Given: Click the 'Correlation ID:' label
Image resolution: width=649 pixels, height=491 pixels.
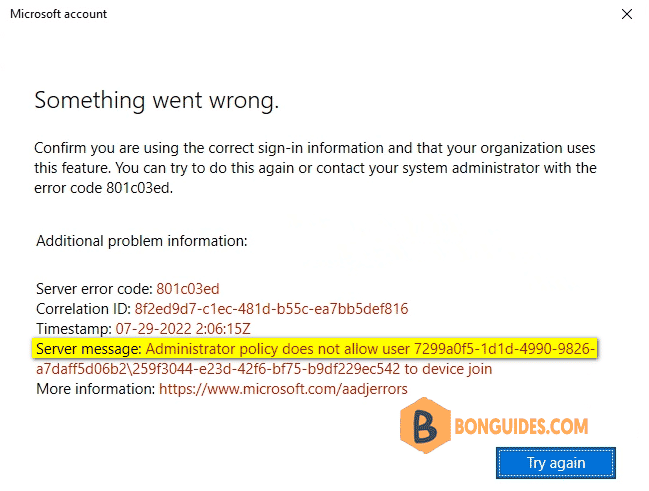Looking at the screenshot, I should point(84,308).
